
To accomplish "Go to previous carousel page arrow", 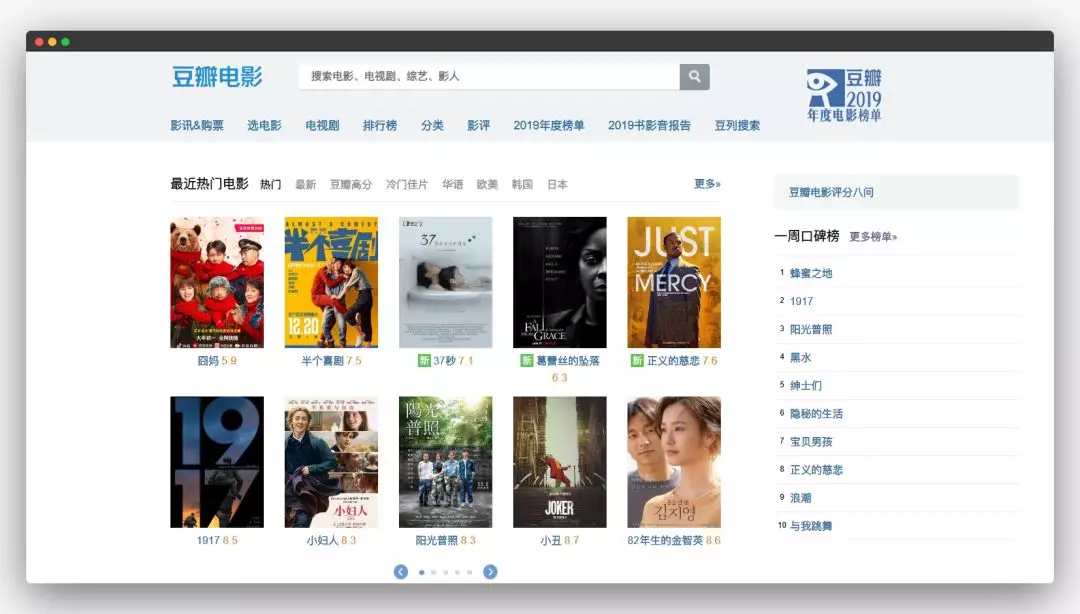I will [401, 572].
